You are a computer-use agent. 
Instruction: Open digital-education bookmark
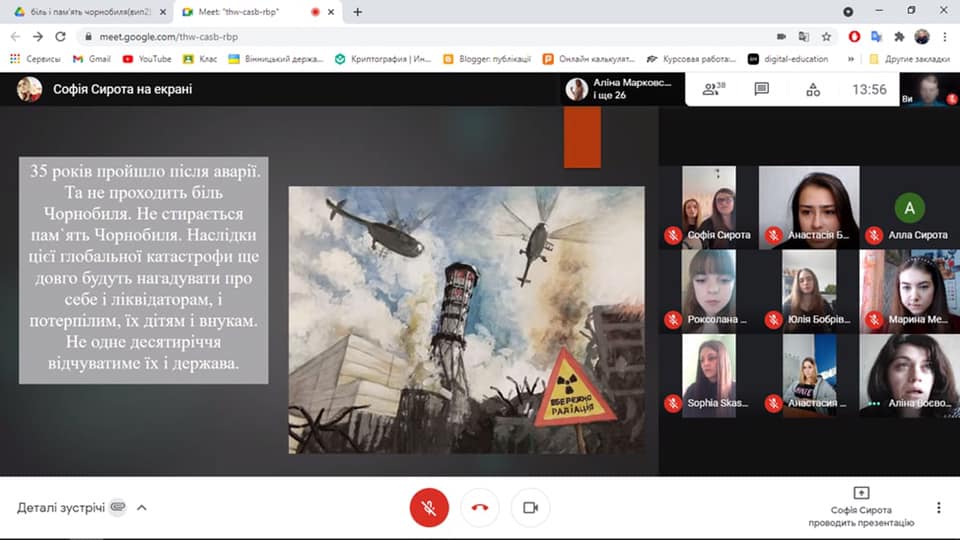(x=788, y=59)
